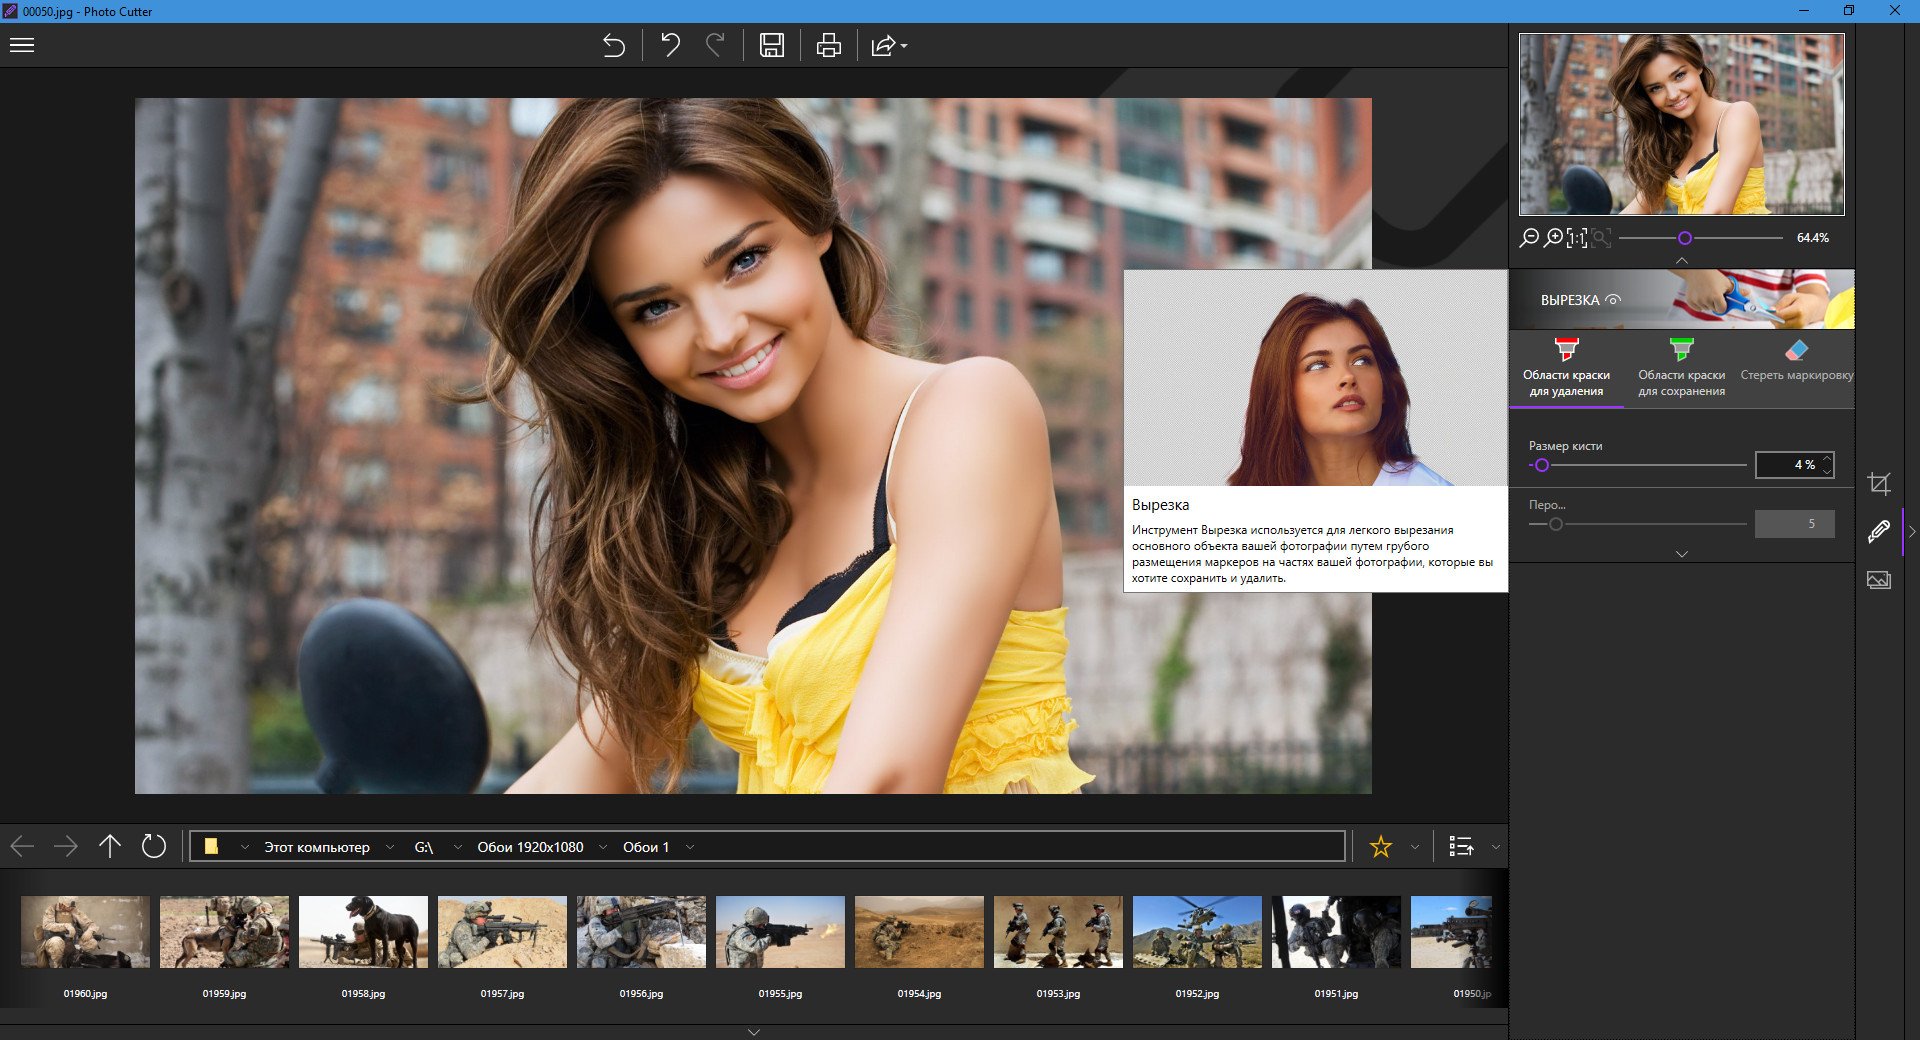Open thumbnail 01958.jpg with black dog
Screen dimensions: 1920x1040
[x=363, y=932]
